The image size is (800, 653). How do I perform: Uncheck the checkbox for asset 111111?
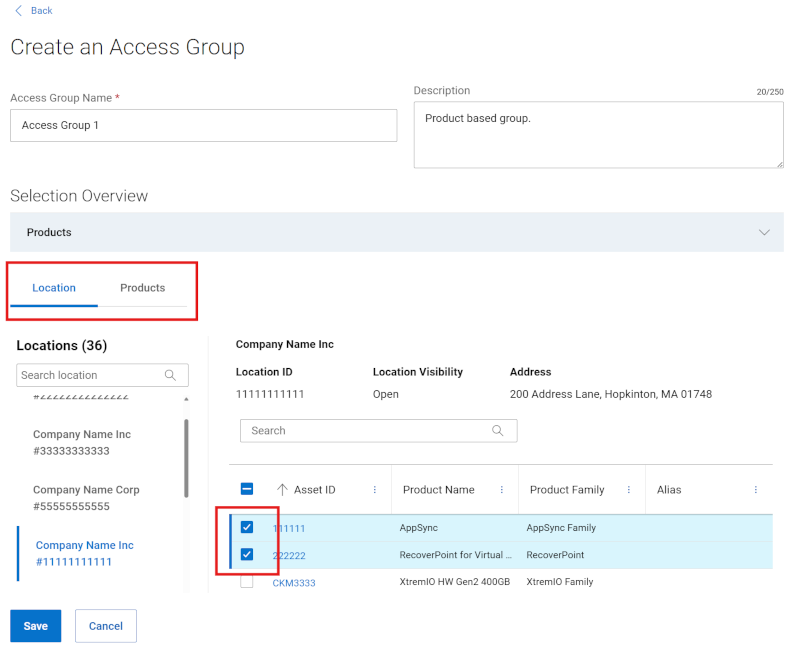245,528
